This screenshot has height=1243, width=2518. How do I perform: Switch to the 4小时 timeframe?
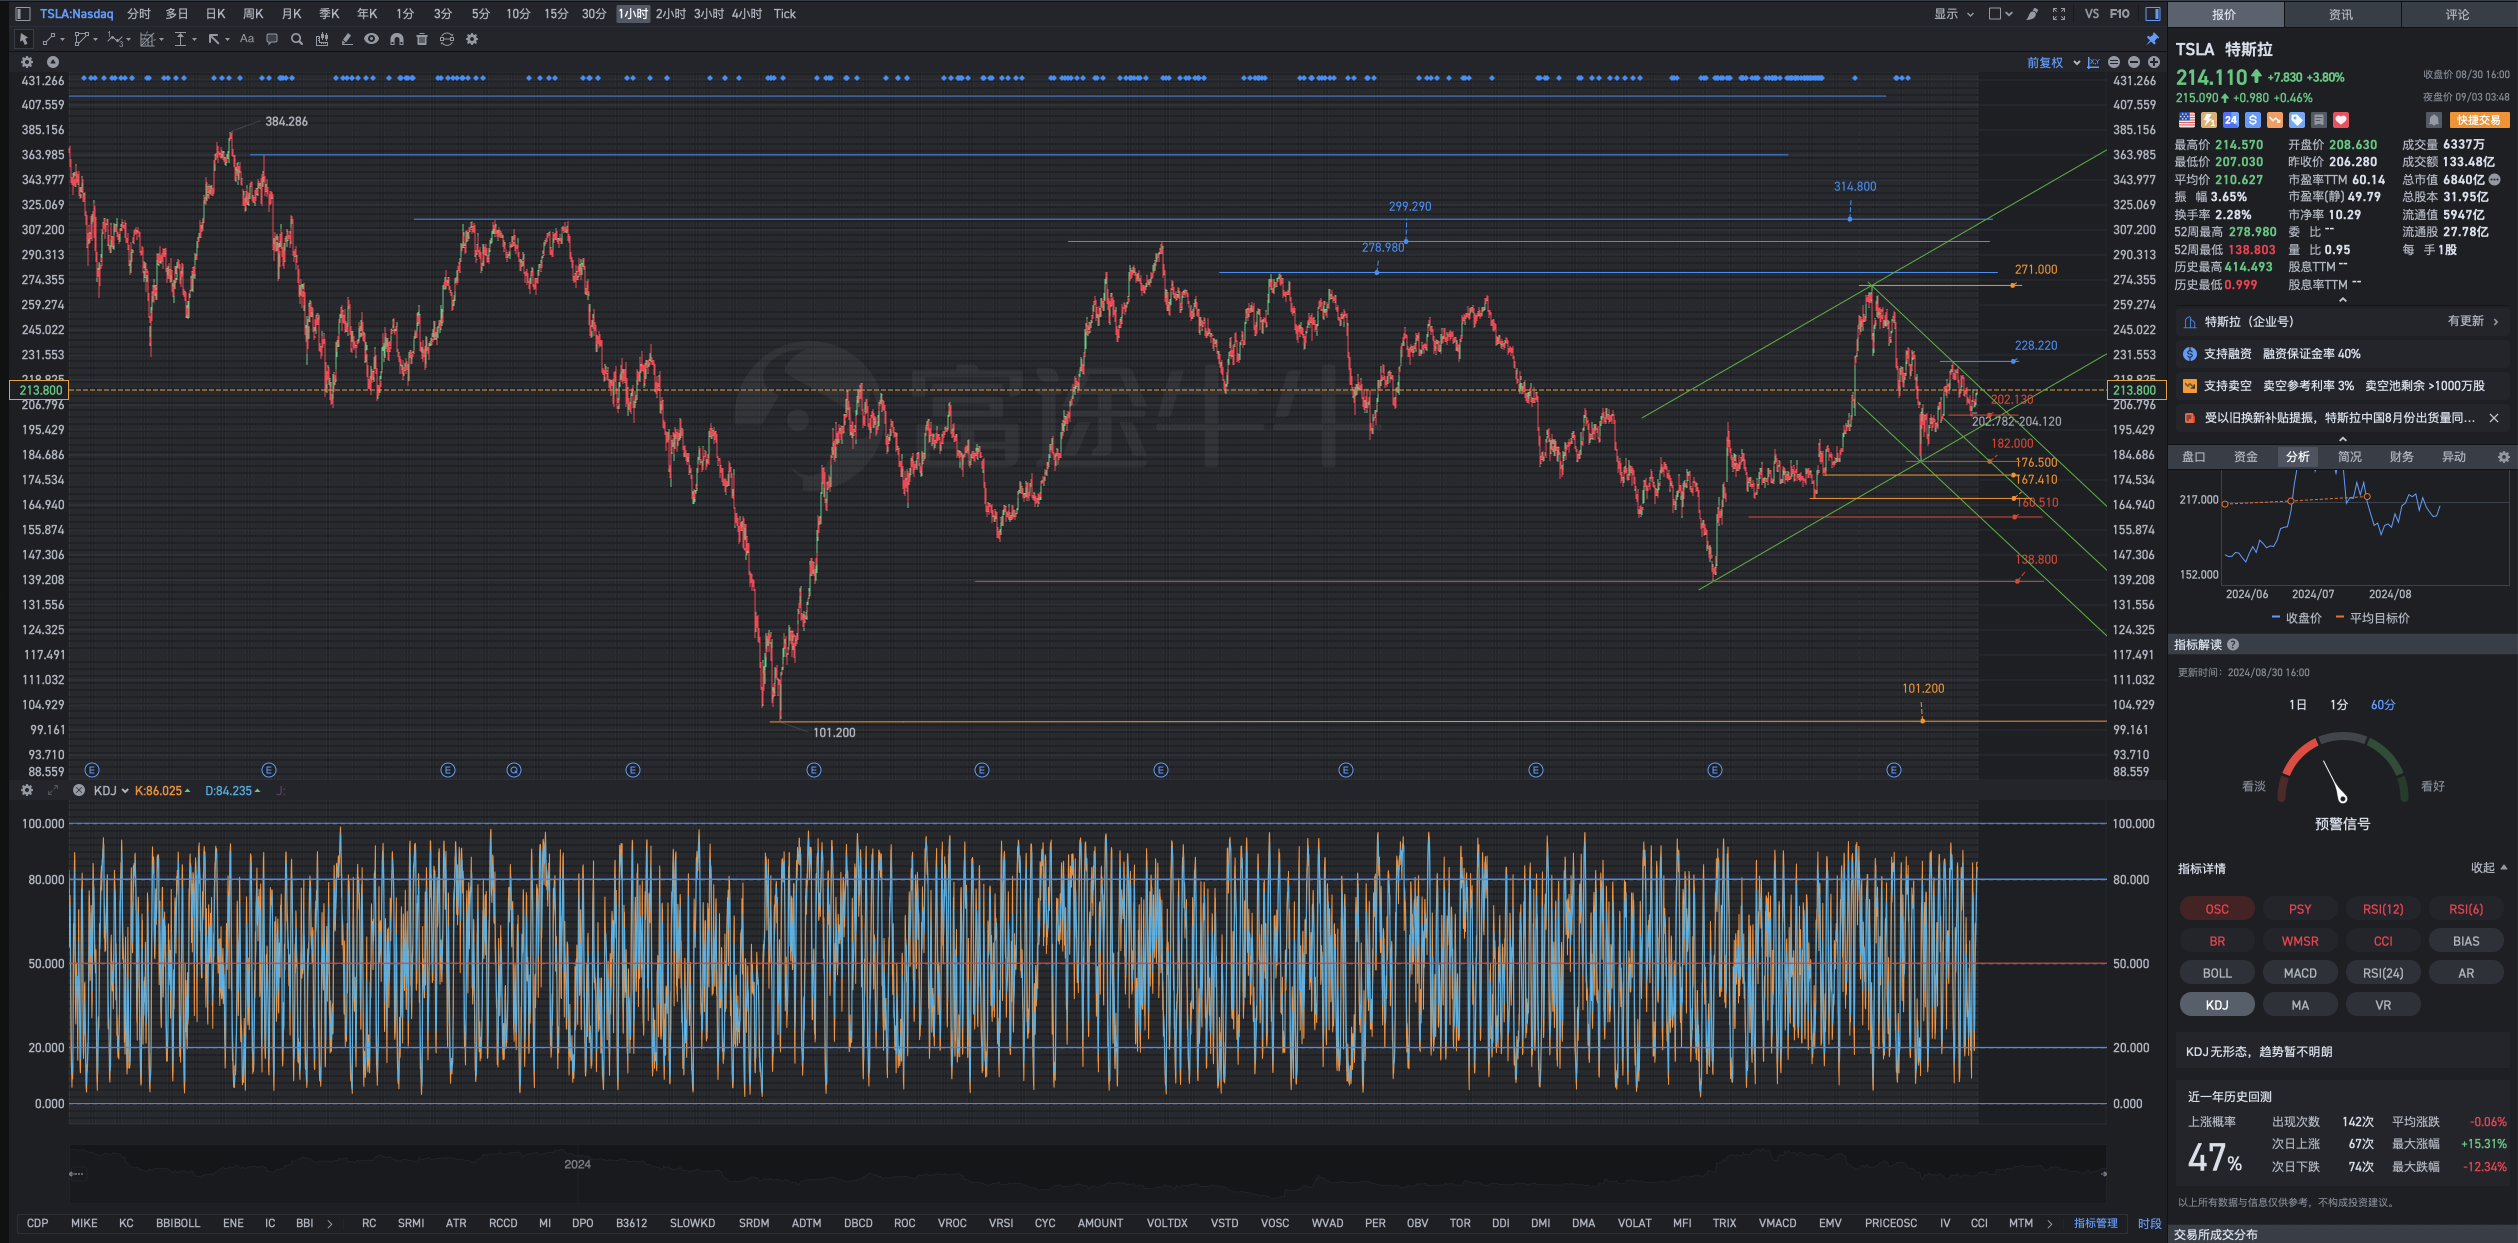coord(746,13)
